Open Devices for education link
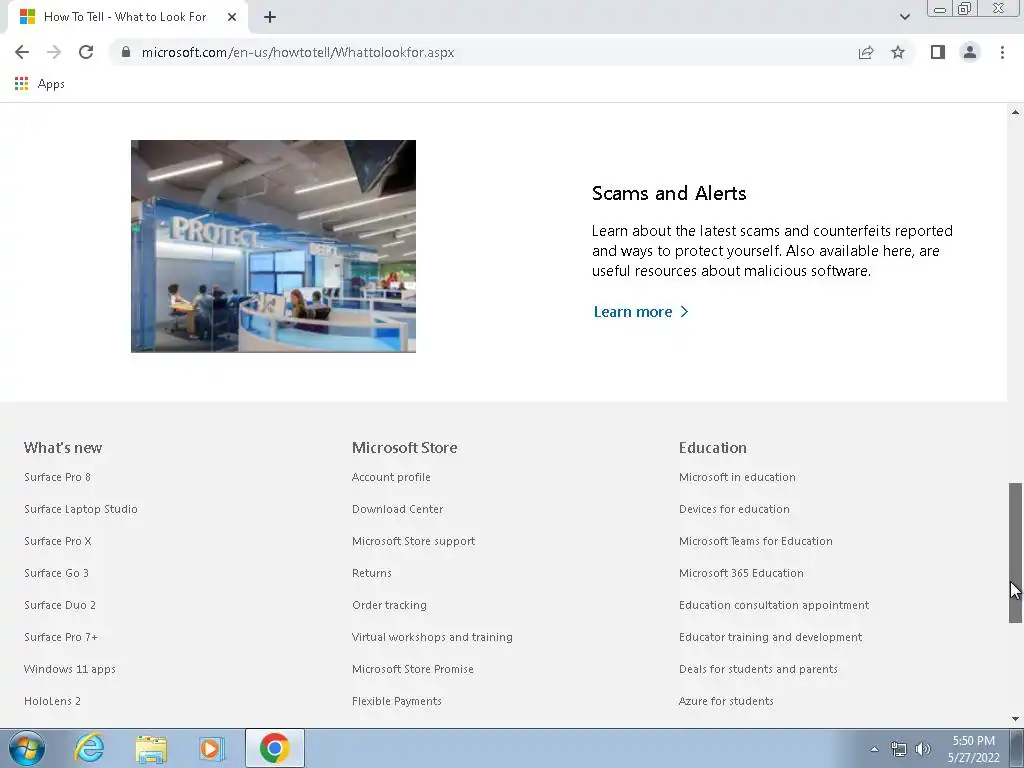This screenshot has width=1024, height=768. (x=735, y=509)
